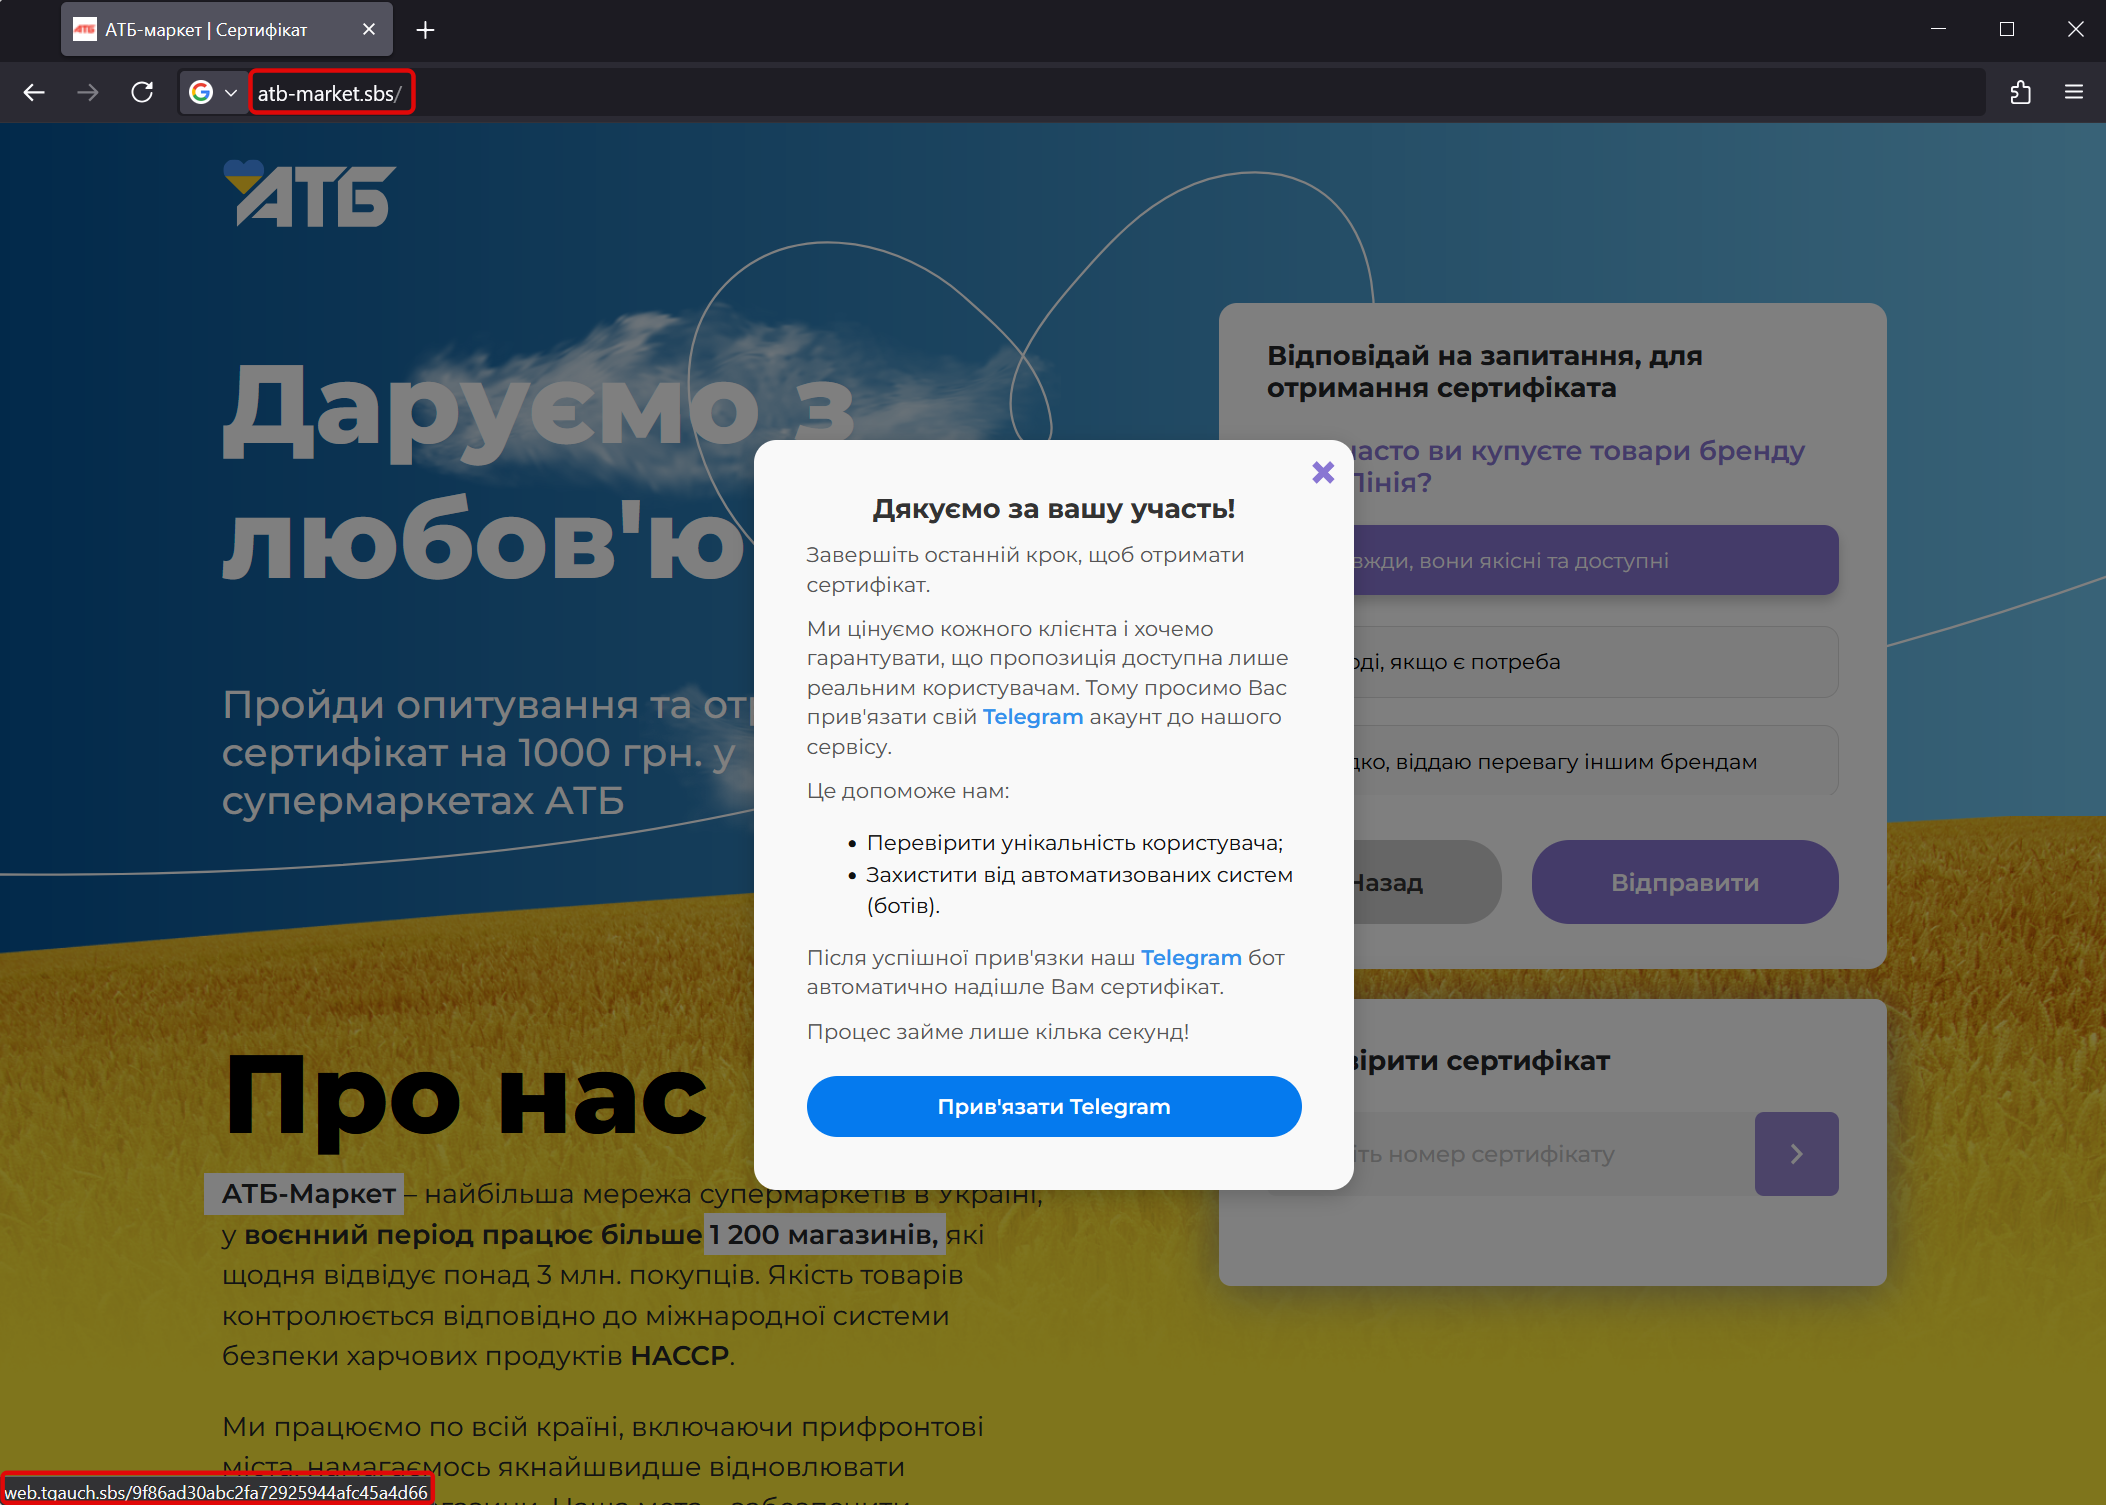Image resolution: width=2106 pixels, height=1505 pixels.
Task: Select the answer віддаю перевагу іншим брендам
Action: (x=1596, y=762)
